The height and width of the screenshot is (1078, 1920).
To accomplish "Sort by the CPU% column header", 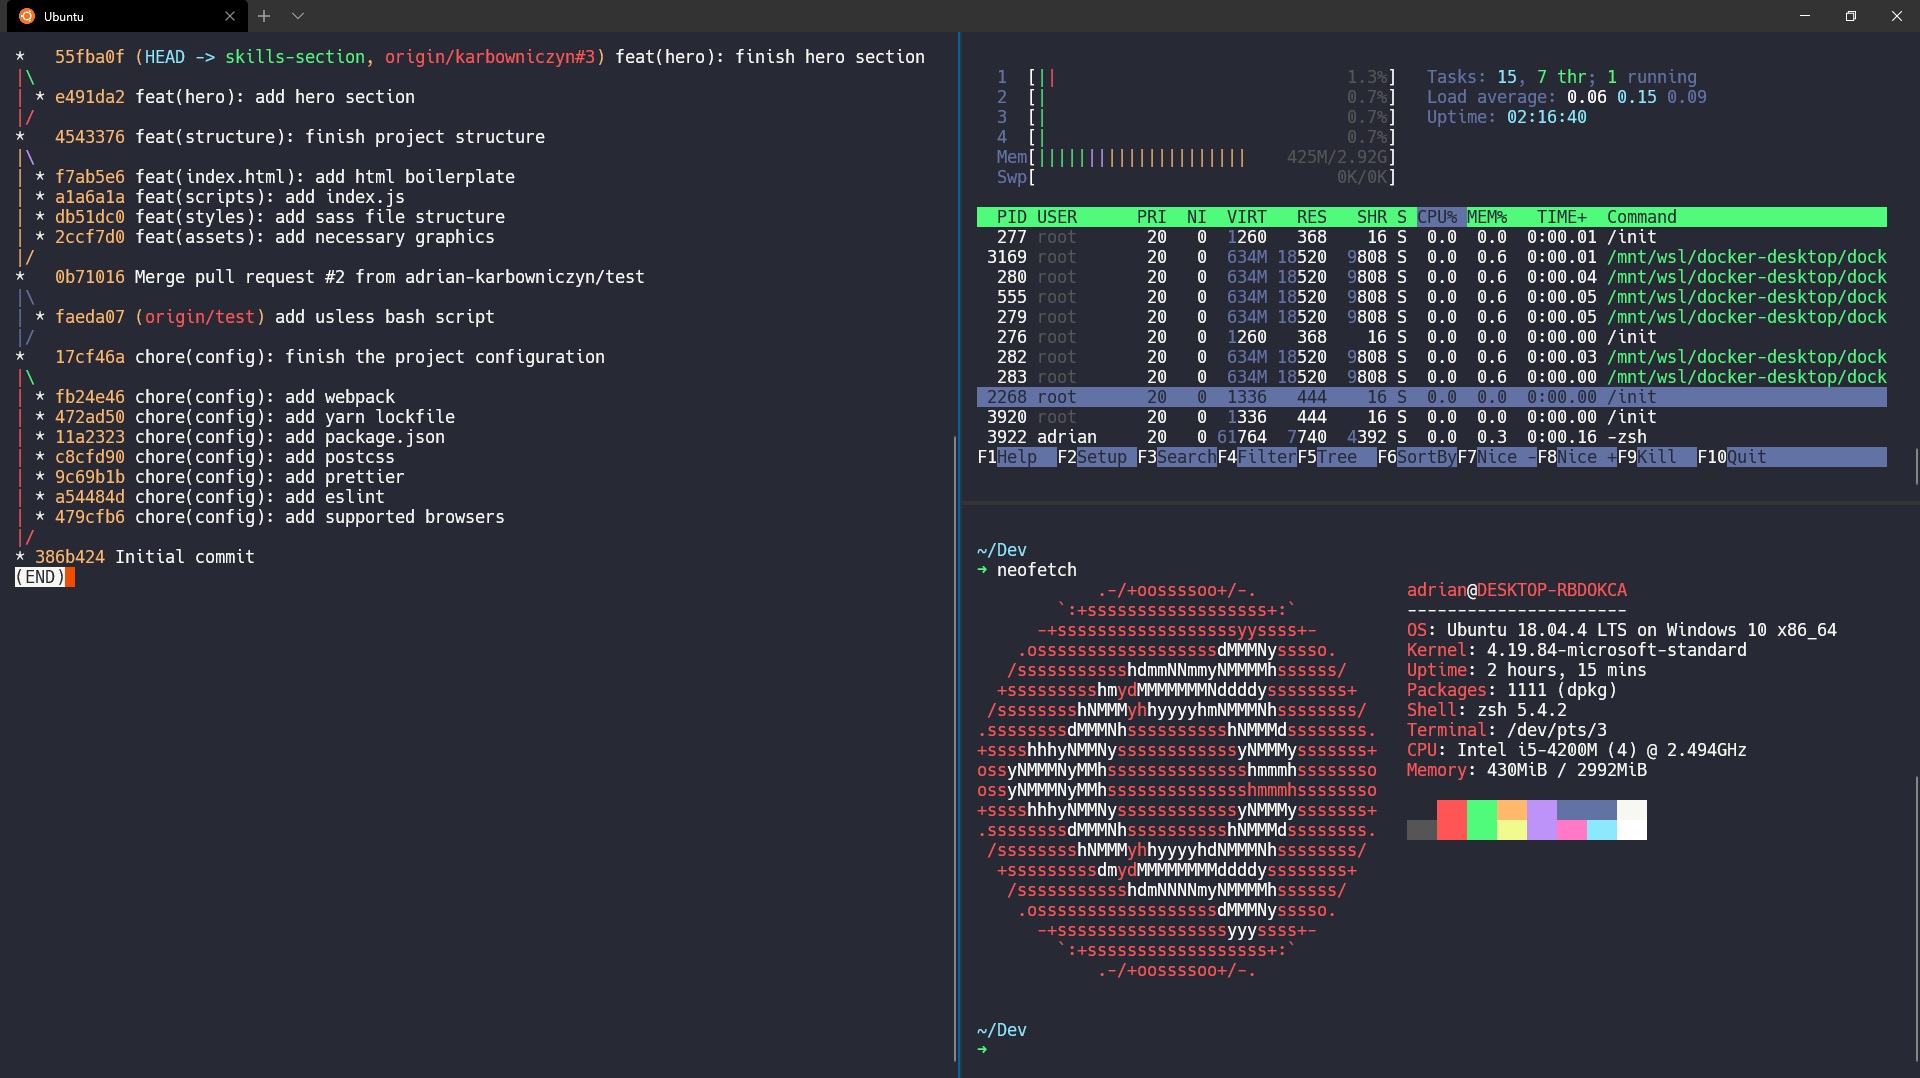I will (x=1437, y=217).
